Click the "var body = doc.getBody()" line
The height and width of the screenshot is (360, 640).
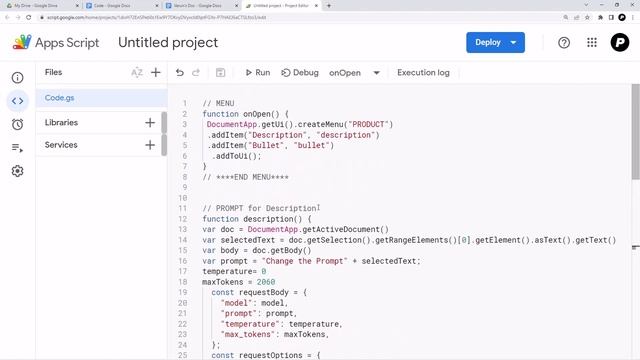tap(257, 250)
